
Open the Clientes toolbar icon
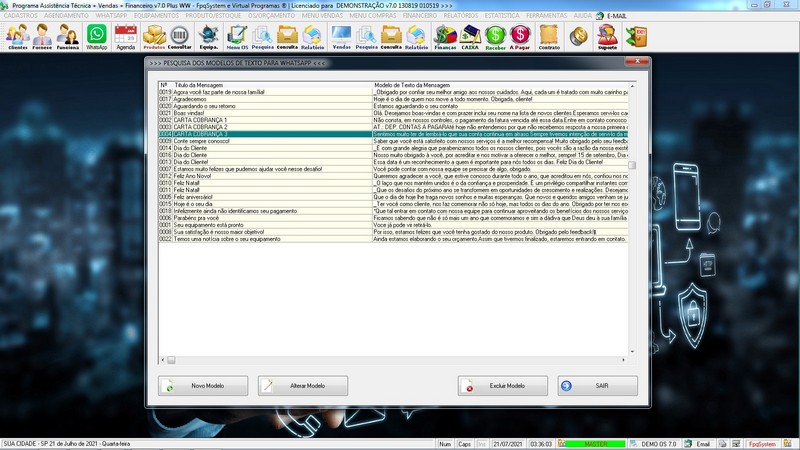coord(18,37)
